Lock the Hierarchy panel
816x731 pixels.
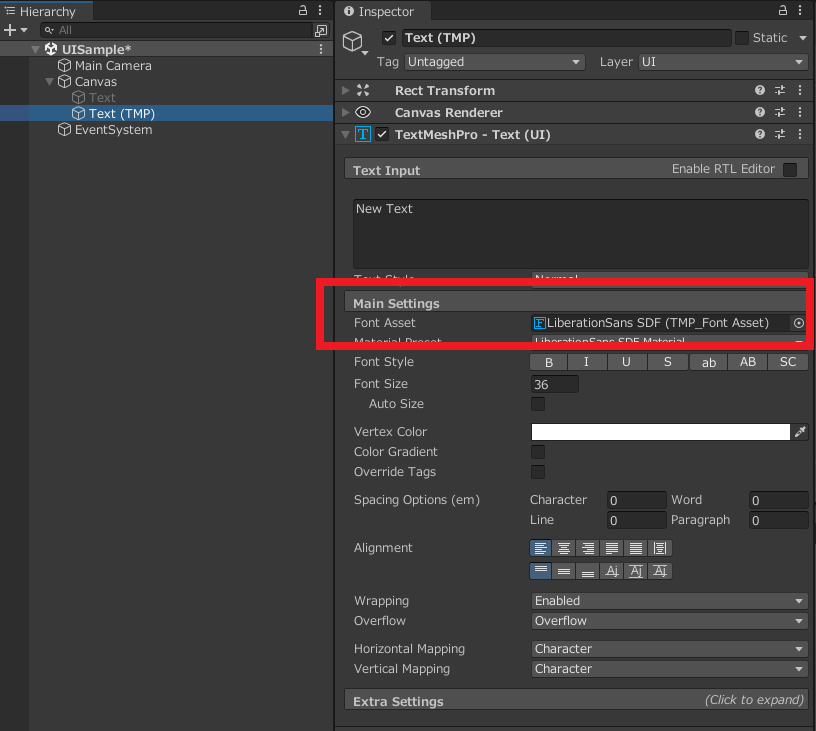pos(302,10)
